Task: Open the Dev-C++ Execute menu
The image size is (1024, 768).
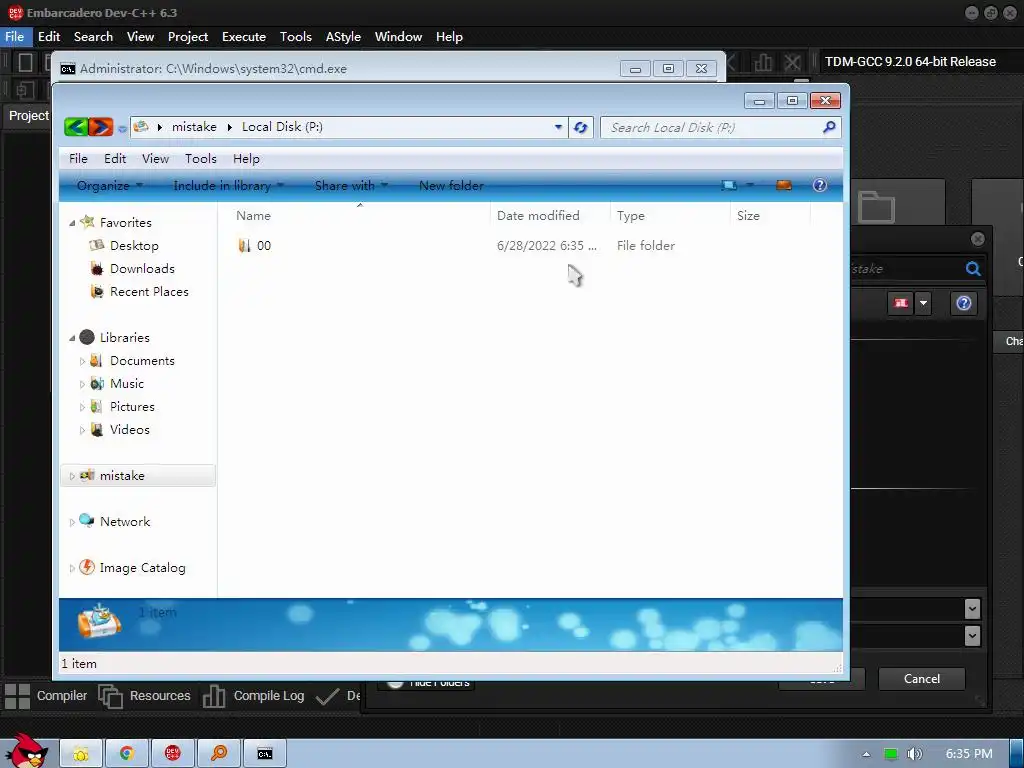Action: (x=244, y=37)
